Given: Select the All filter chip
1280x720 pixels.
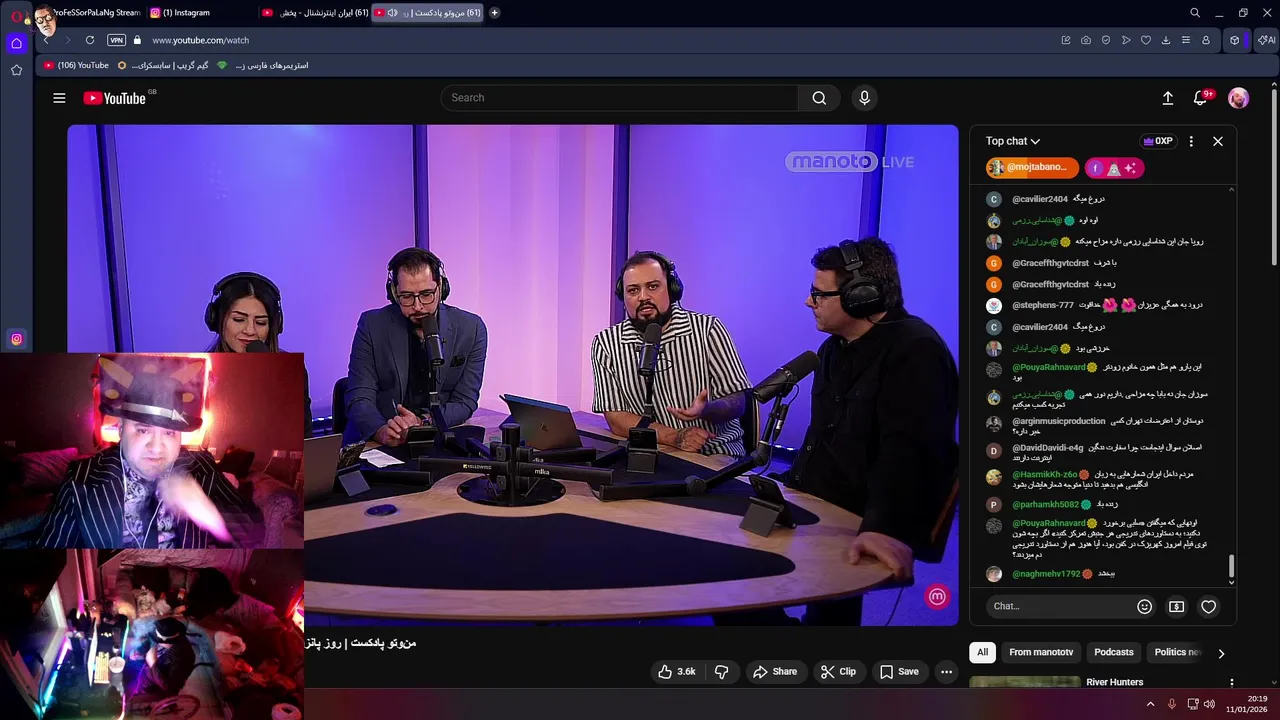Looking at the screenshot, I should pos(982,652).
